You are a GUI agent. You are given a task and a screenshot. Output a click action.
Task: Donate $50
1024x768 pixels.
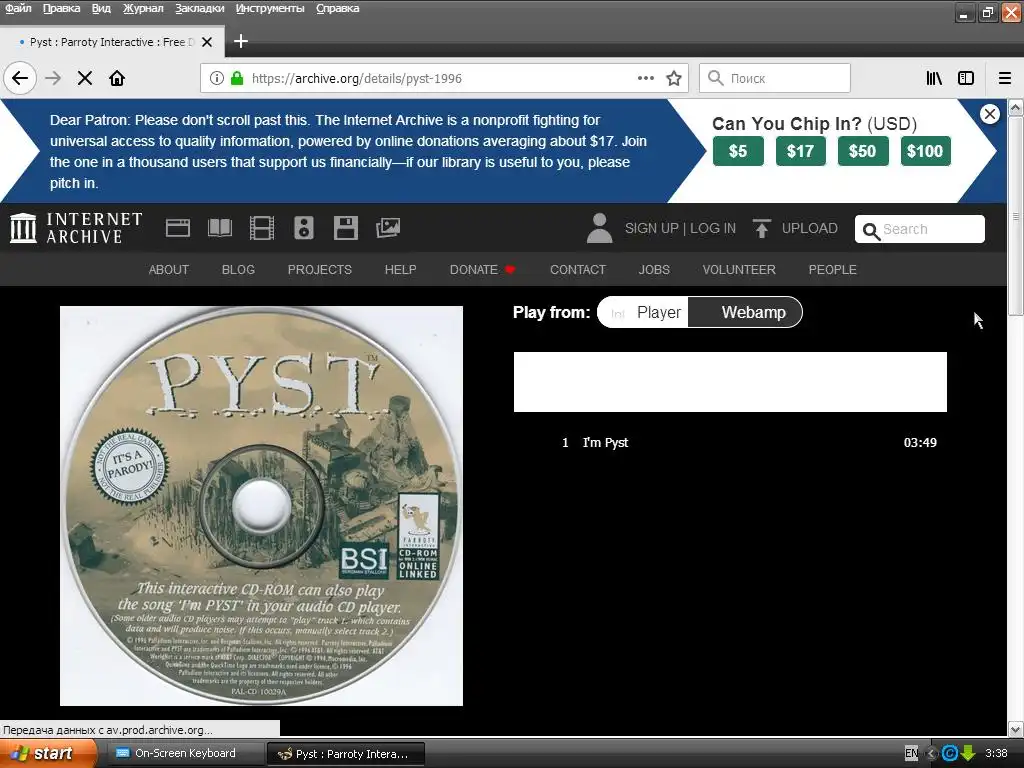[863, 151]
